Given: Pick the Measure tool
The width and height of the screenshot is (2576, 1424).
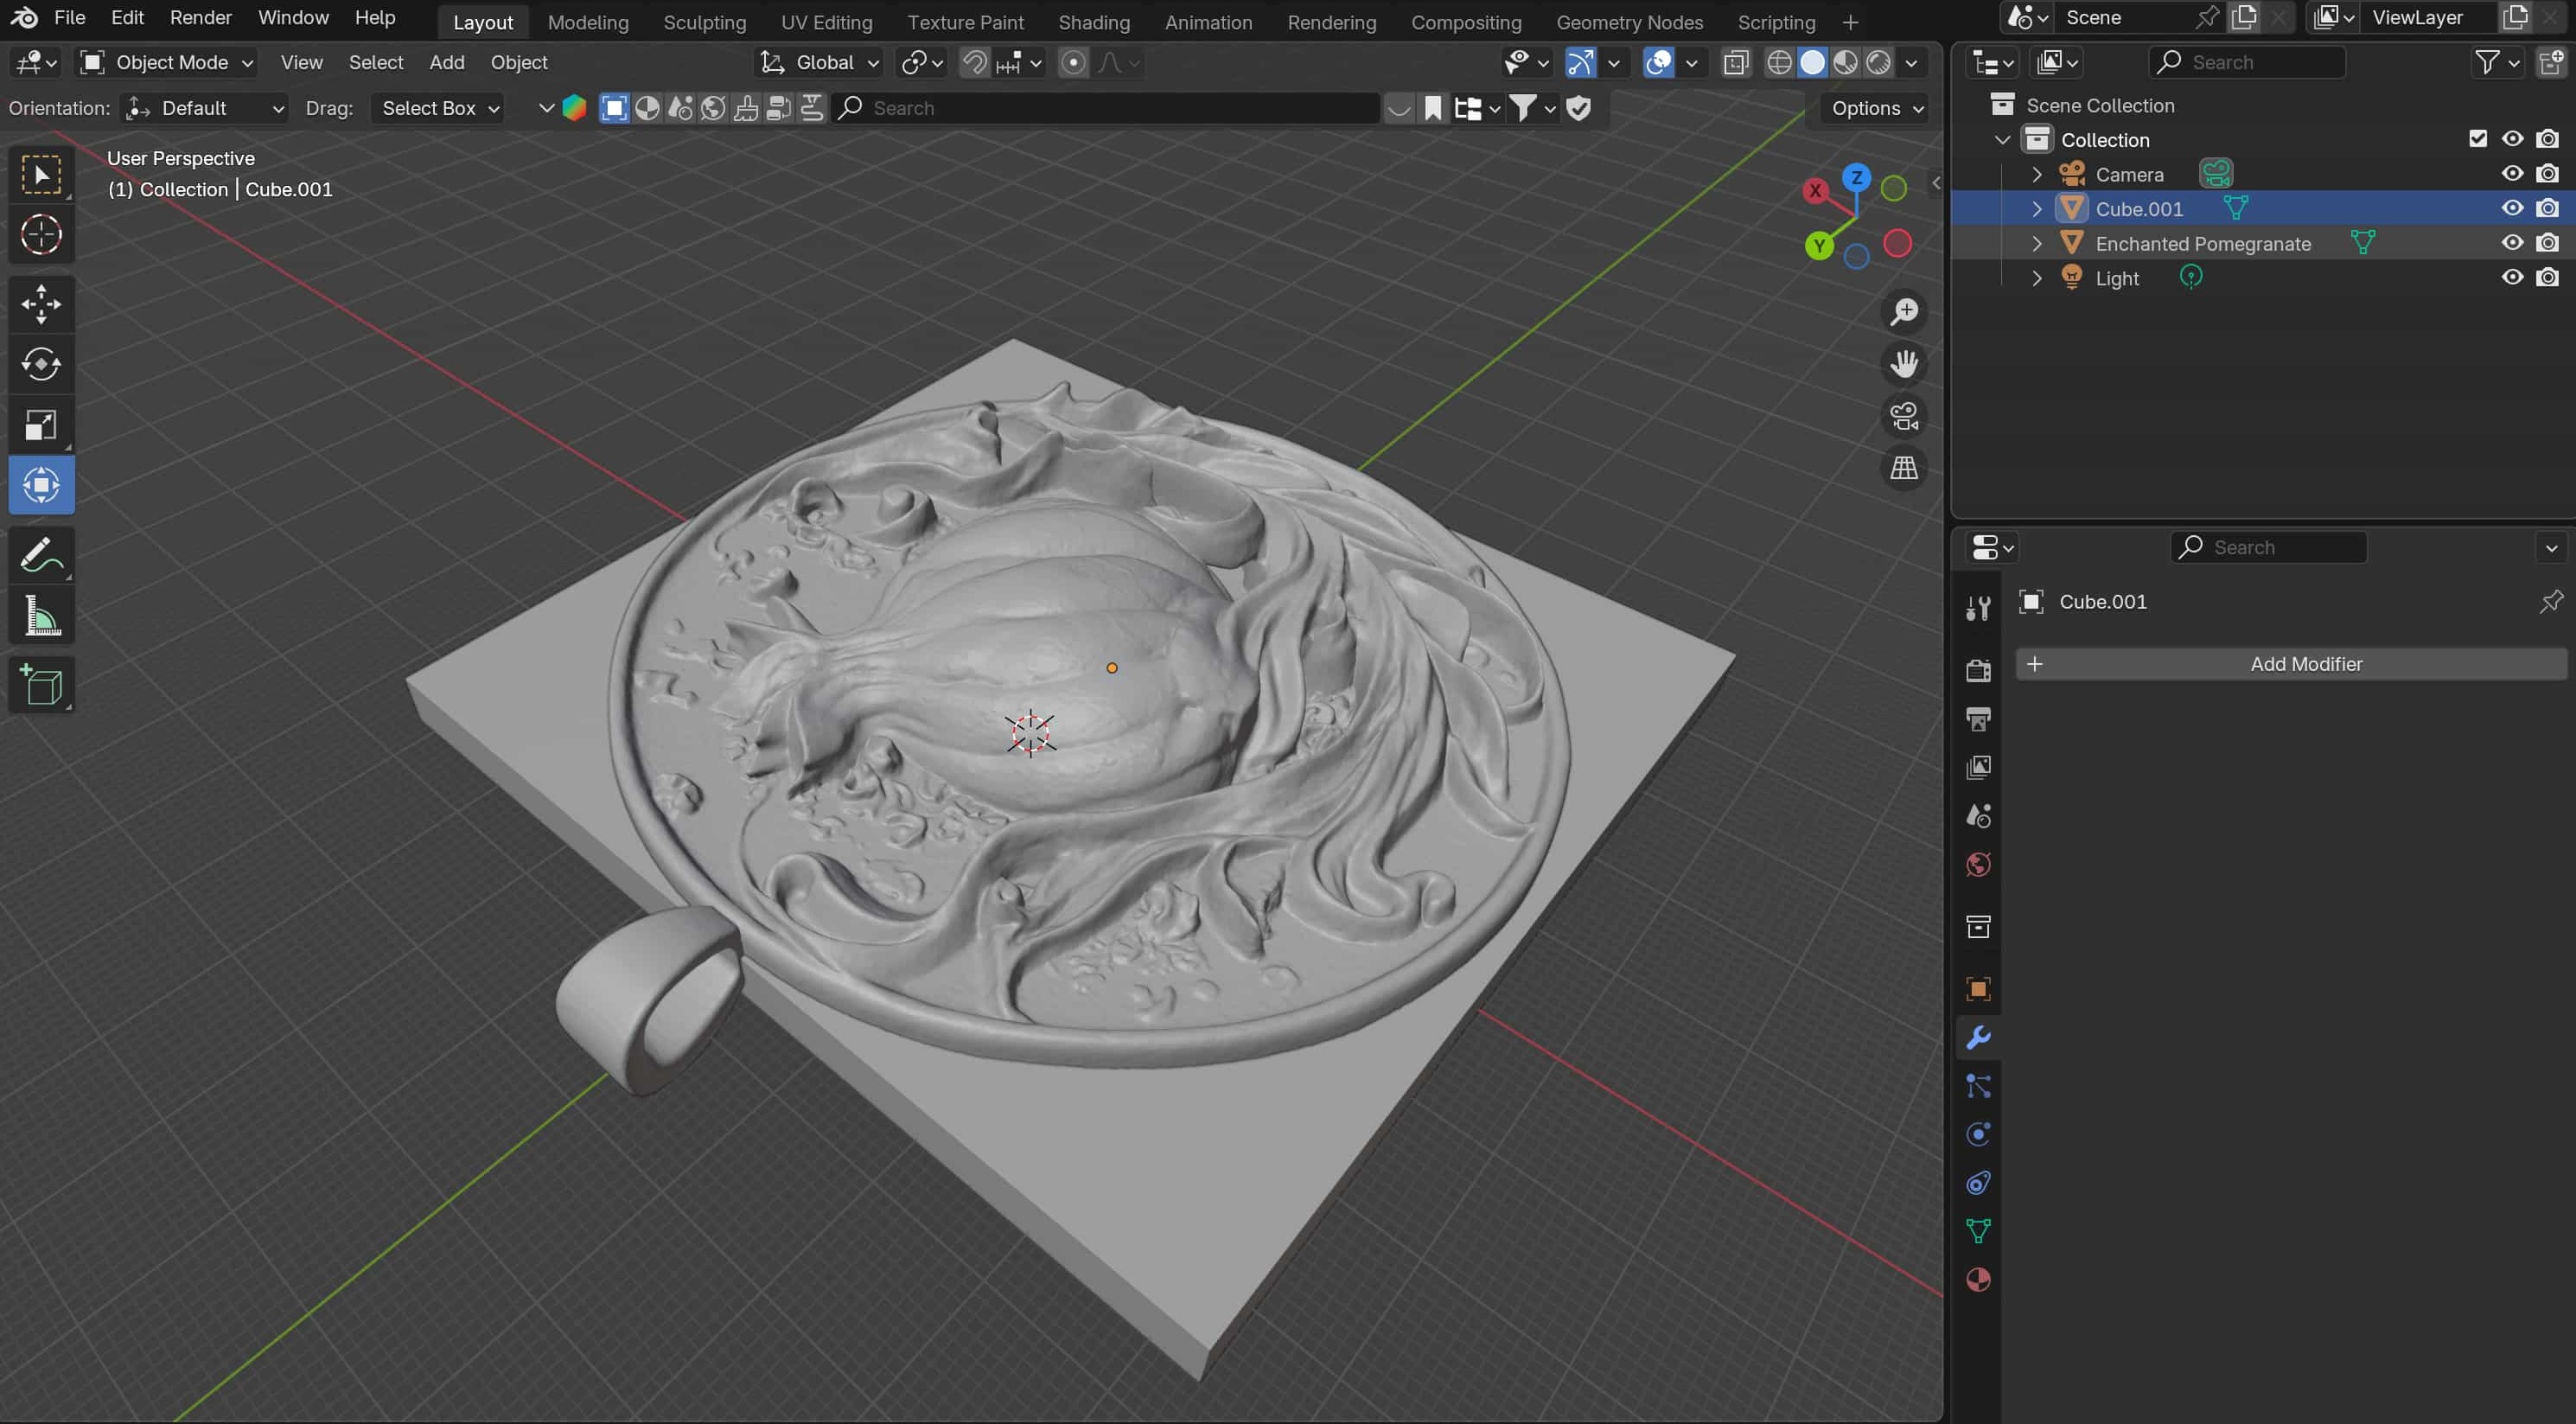Looking at the screenshot, I should pos(41,616).
